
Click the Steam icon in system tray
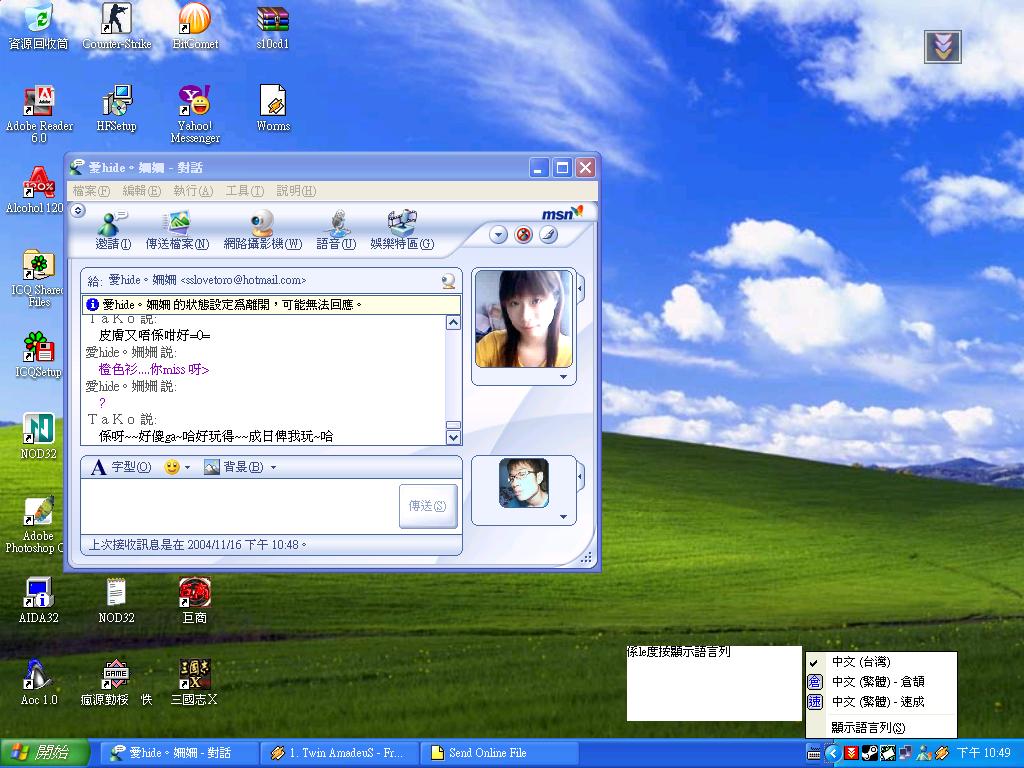coord(869,753)
